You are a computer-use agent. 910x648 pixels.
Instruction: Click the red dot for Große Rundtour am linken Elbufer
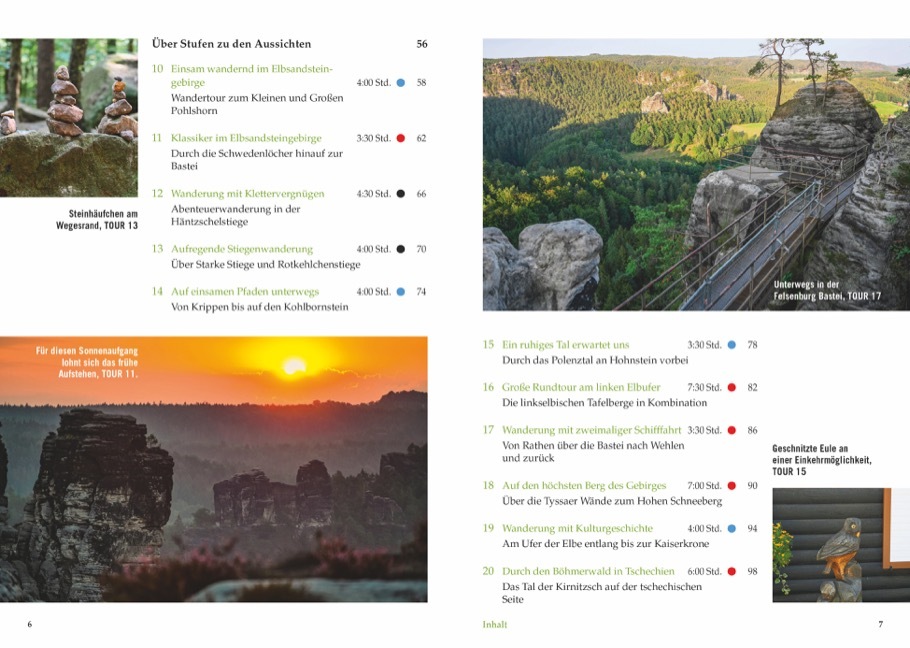pyautogui.click(x=732, y=387)
